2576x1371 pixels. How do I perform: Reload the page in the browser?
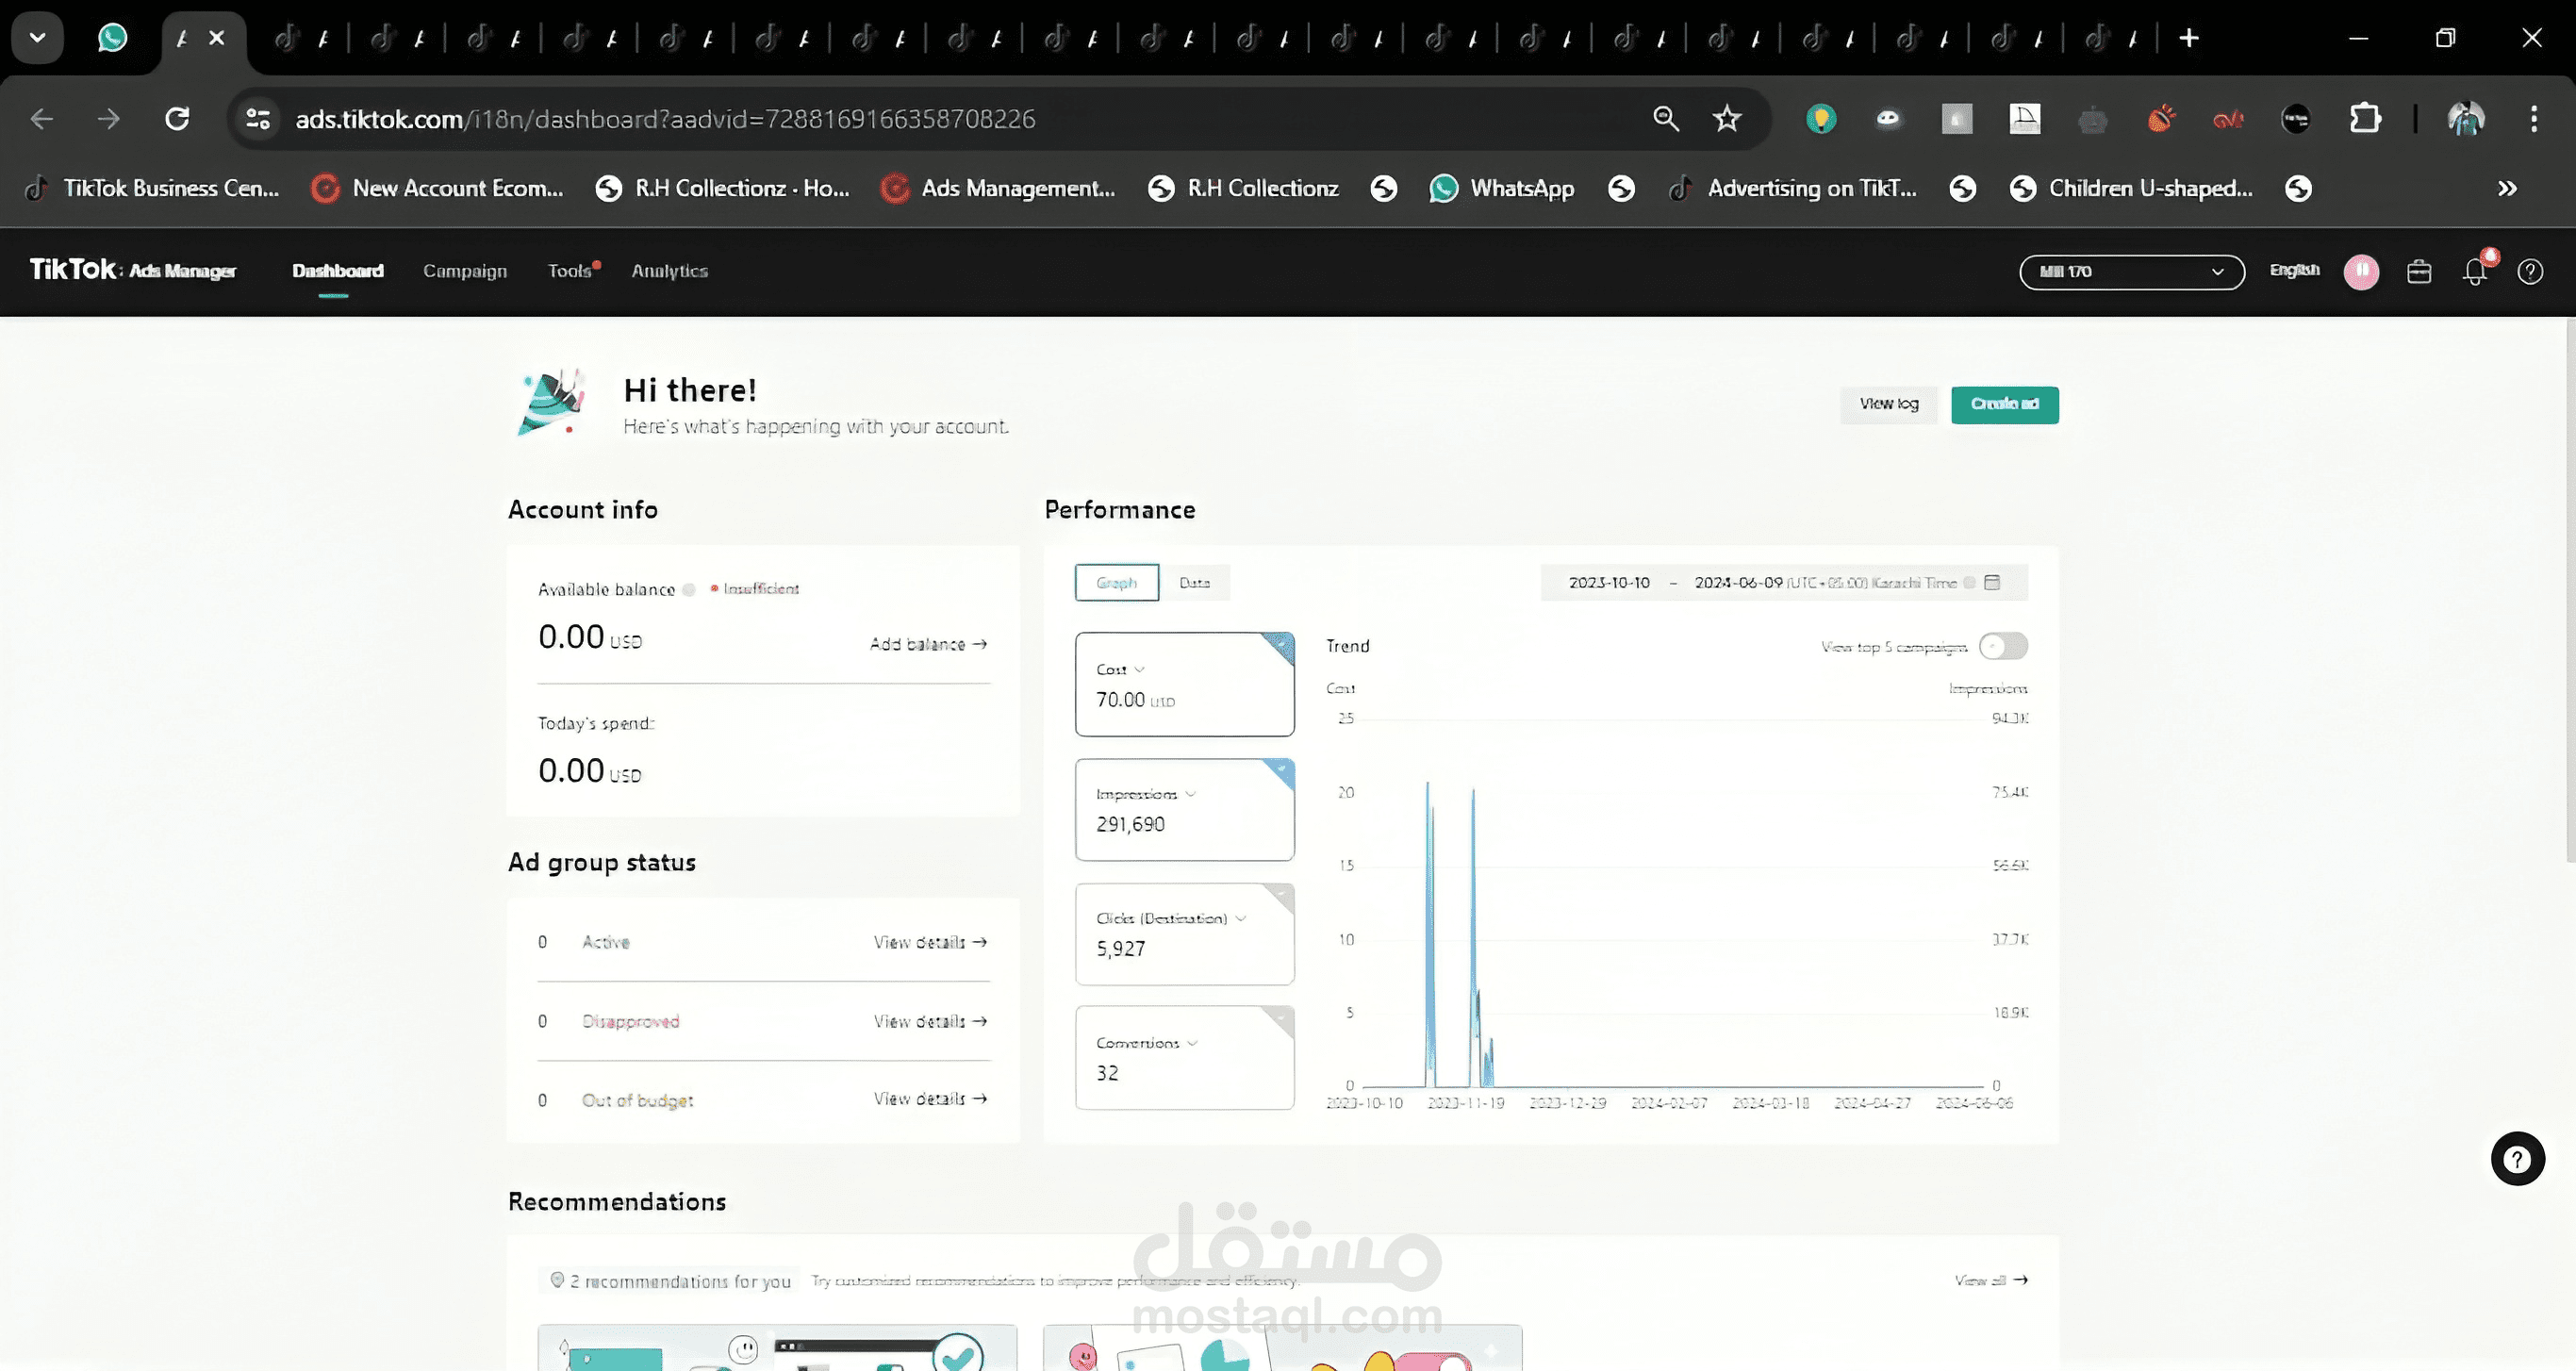(x=177, y=119)
